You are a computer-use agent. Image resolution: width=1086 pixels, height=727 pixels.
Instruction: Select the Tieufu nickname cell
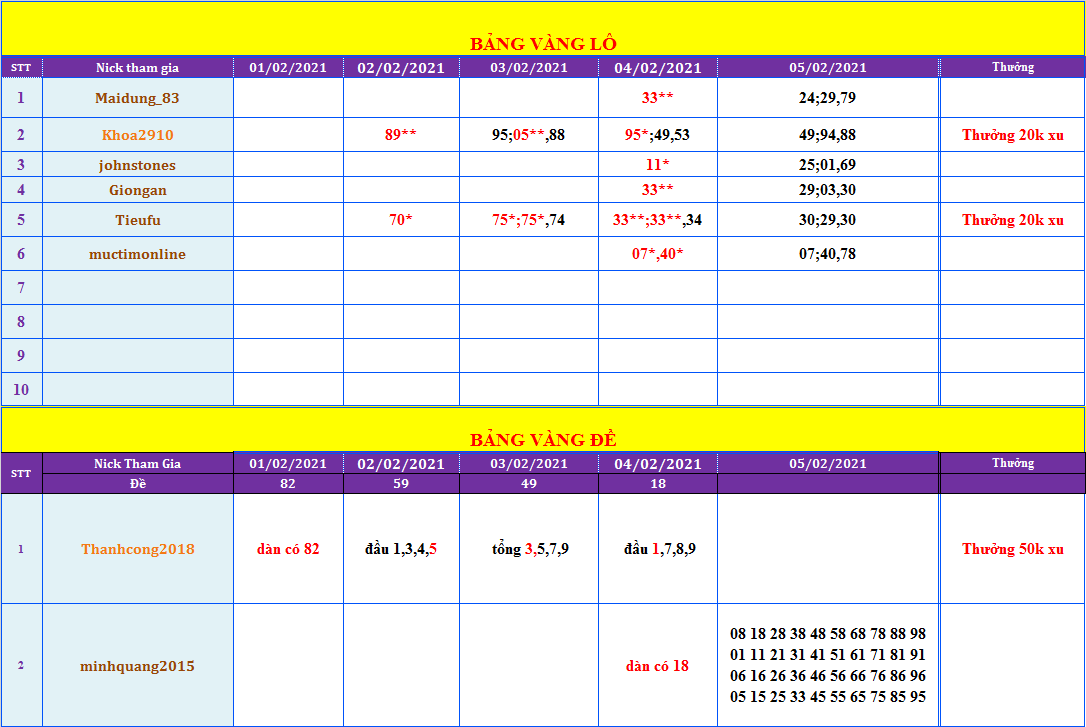click(138, 220)
